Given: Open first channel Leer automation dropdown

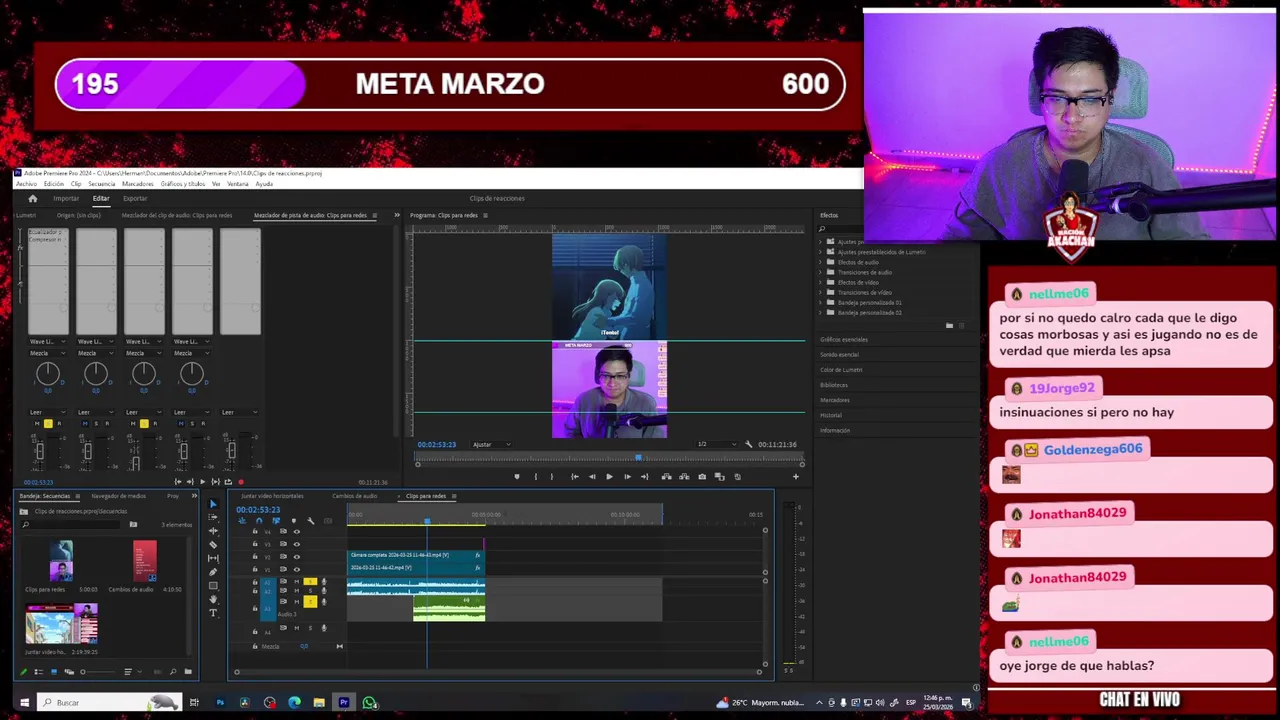Looking at the screenshot, I should click(47, 412).
